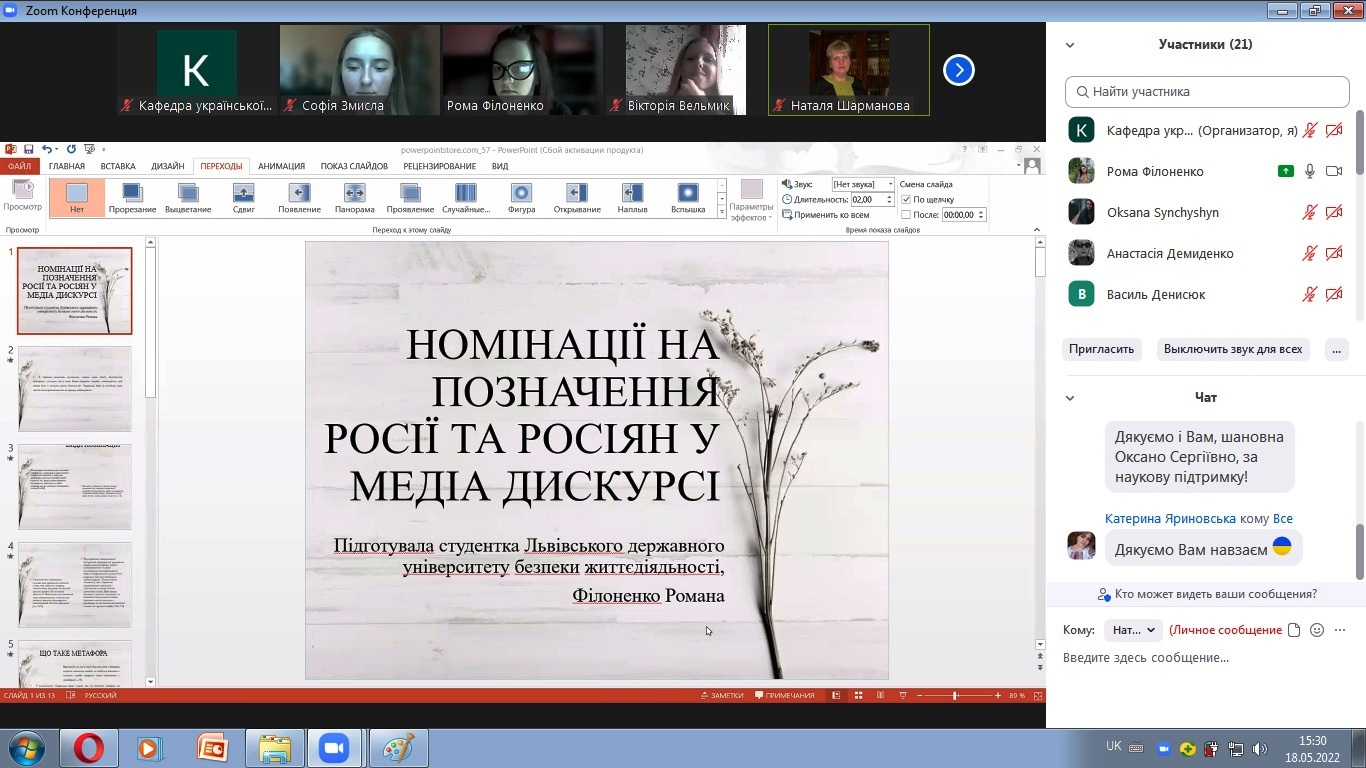Switch to reading view in status bar
The image size is (1366, 768).
pyautogui.click(x=880, y=695)
